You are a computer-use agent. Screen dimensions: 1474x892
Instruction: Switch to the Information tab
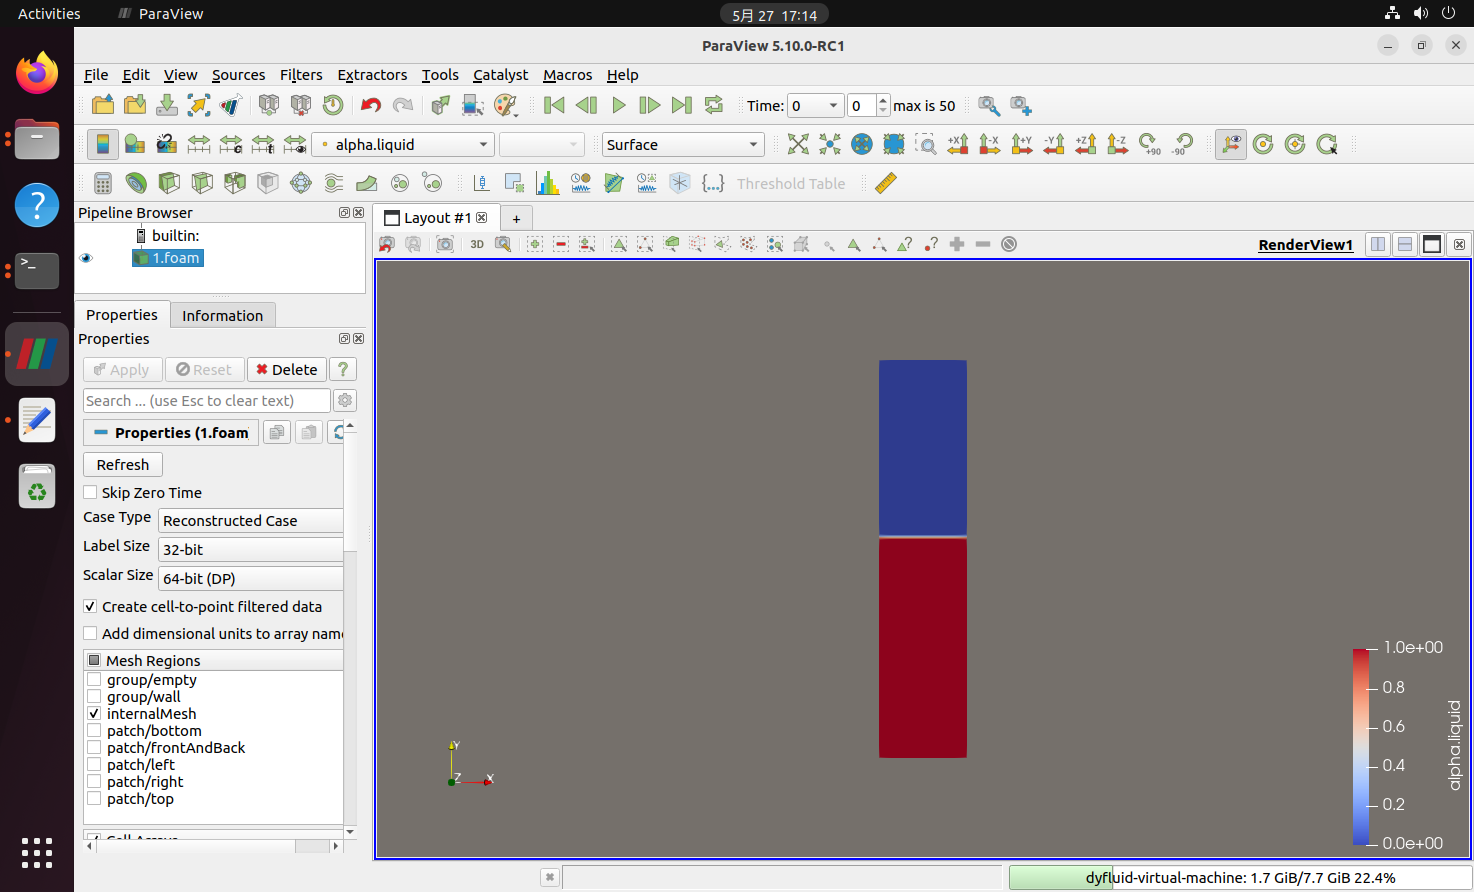tap(222, 315)
